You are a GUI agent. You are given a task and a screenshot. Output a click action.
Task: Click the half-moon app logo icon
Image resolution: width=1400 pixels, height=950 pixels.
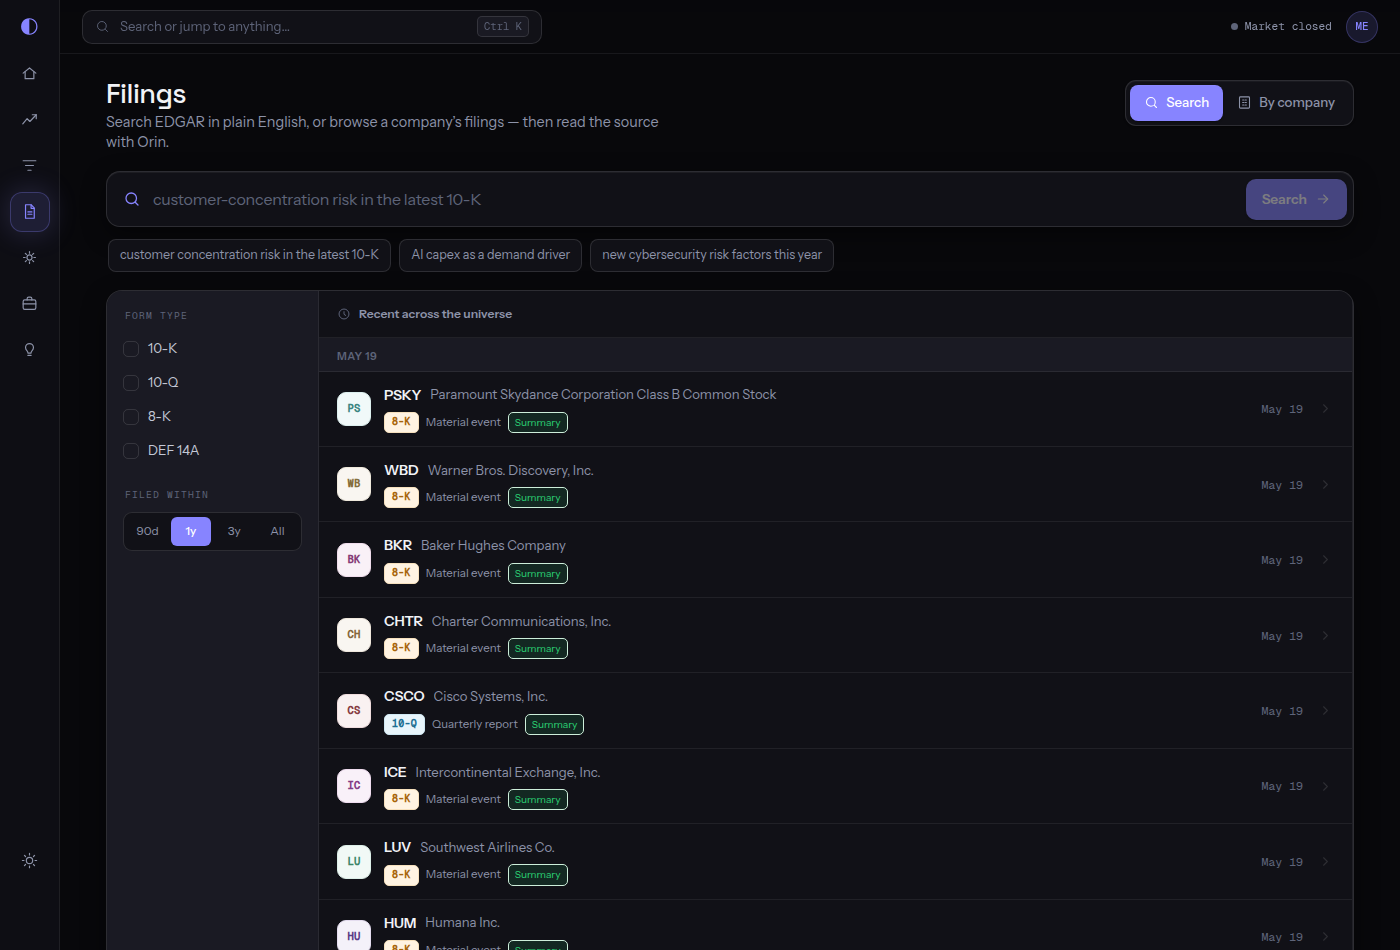(x=29, y=26)
